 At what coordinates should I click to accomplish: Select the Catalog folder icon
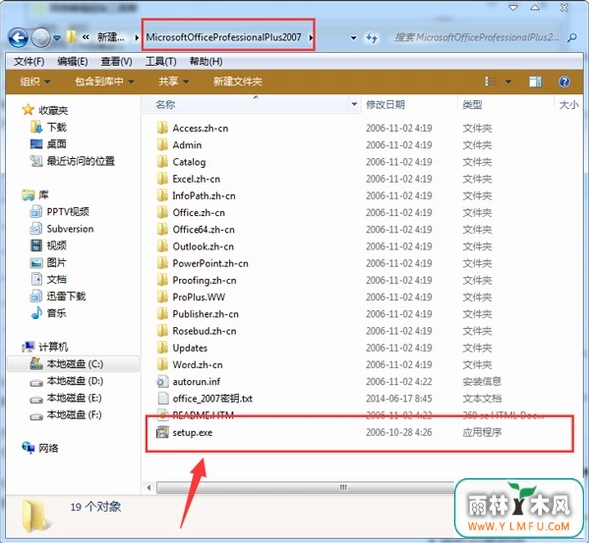click(162, 161)
